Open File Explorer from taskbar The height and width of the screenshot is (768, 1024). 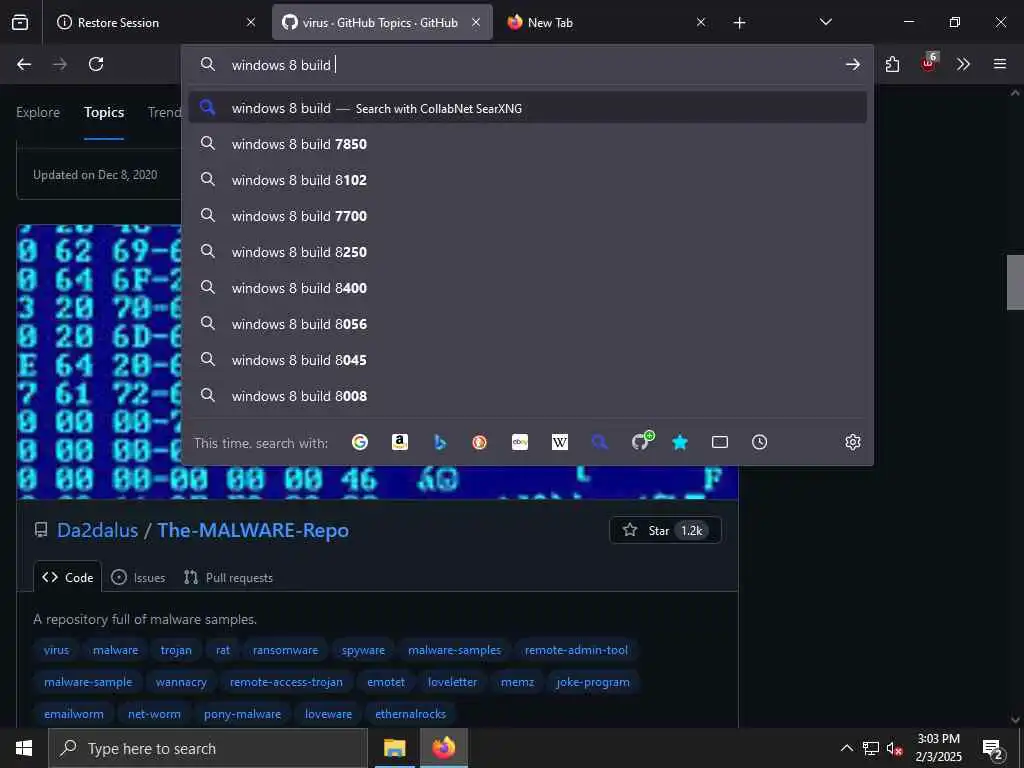[394, 748]
